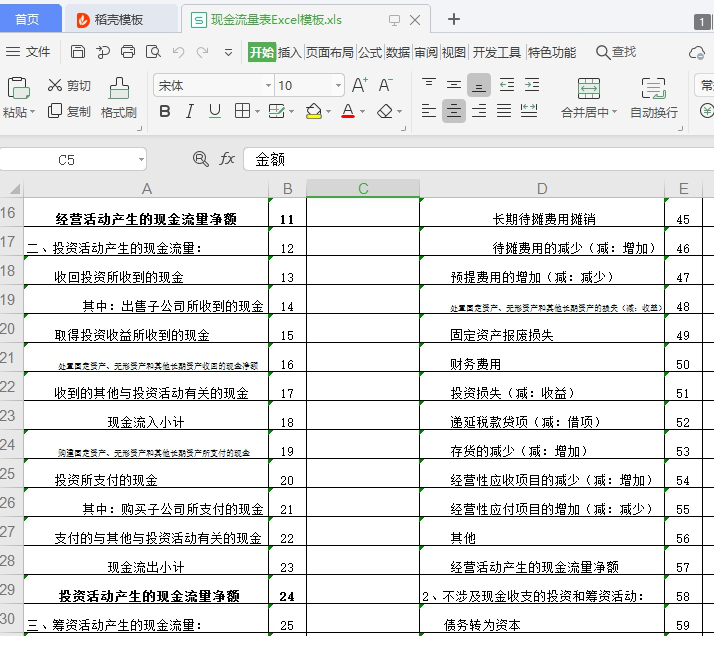The image size is (714, 661).
Task: Expand the Paste options arrow
Action: [33, 112]
